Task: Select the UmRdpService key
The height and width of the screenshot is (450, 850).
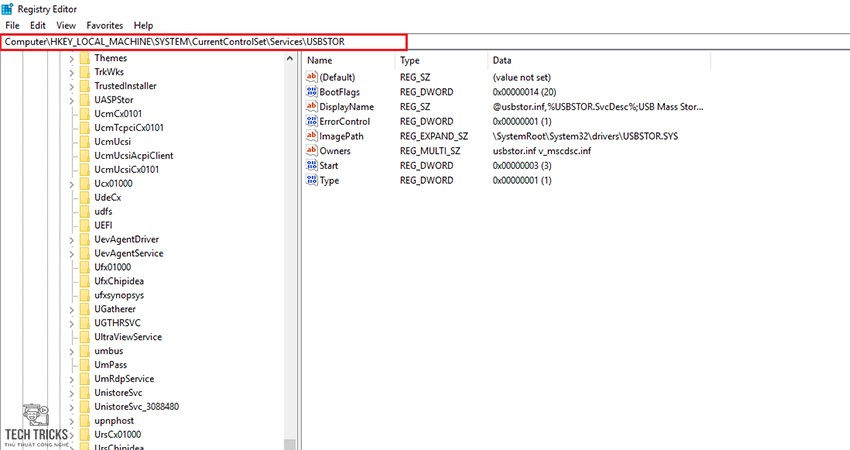Action: click(124, 378)
